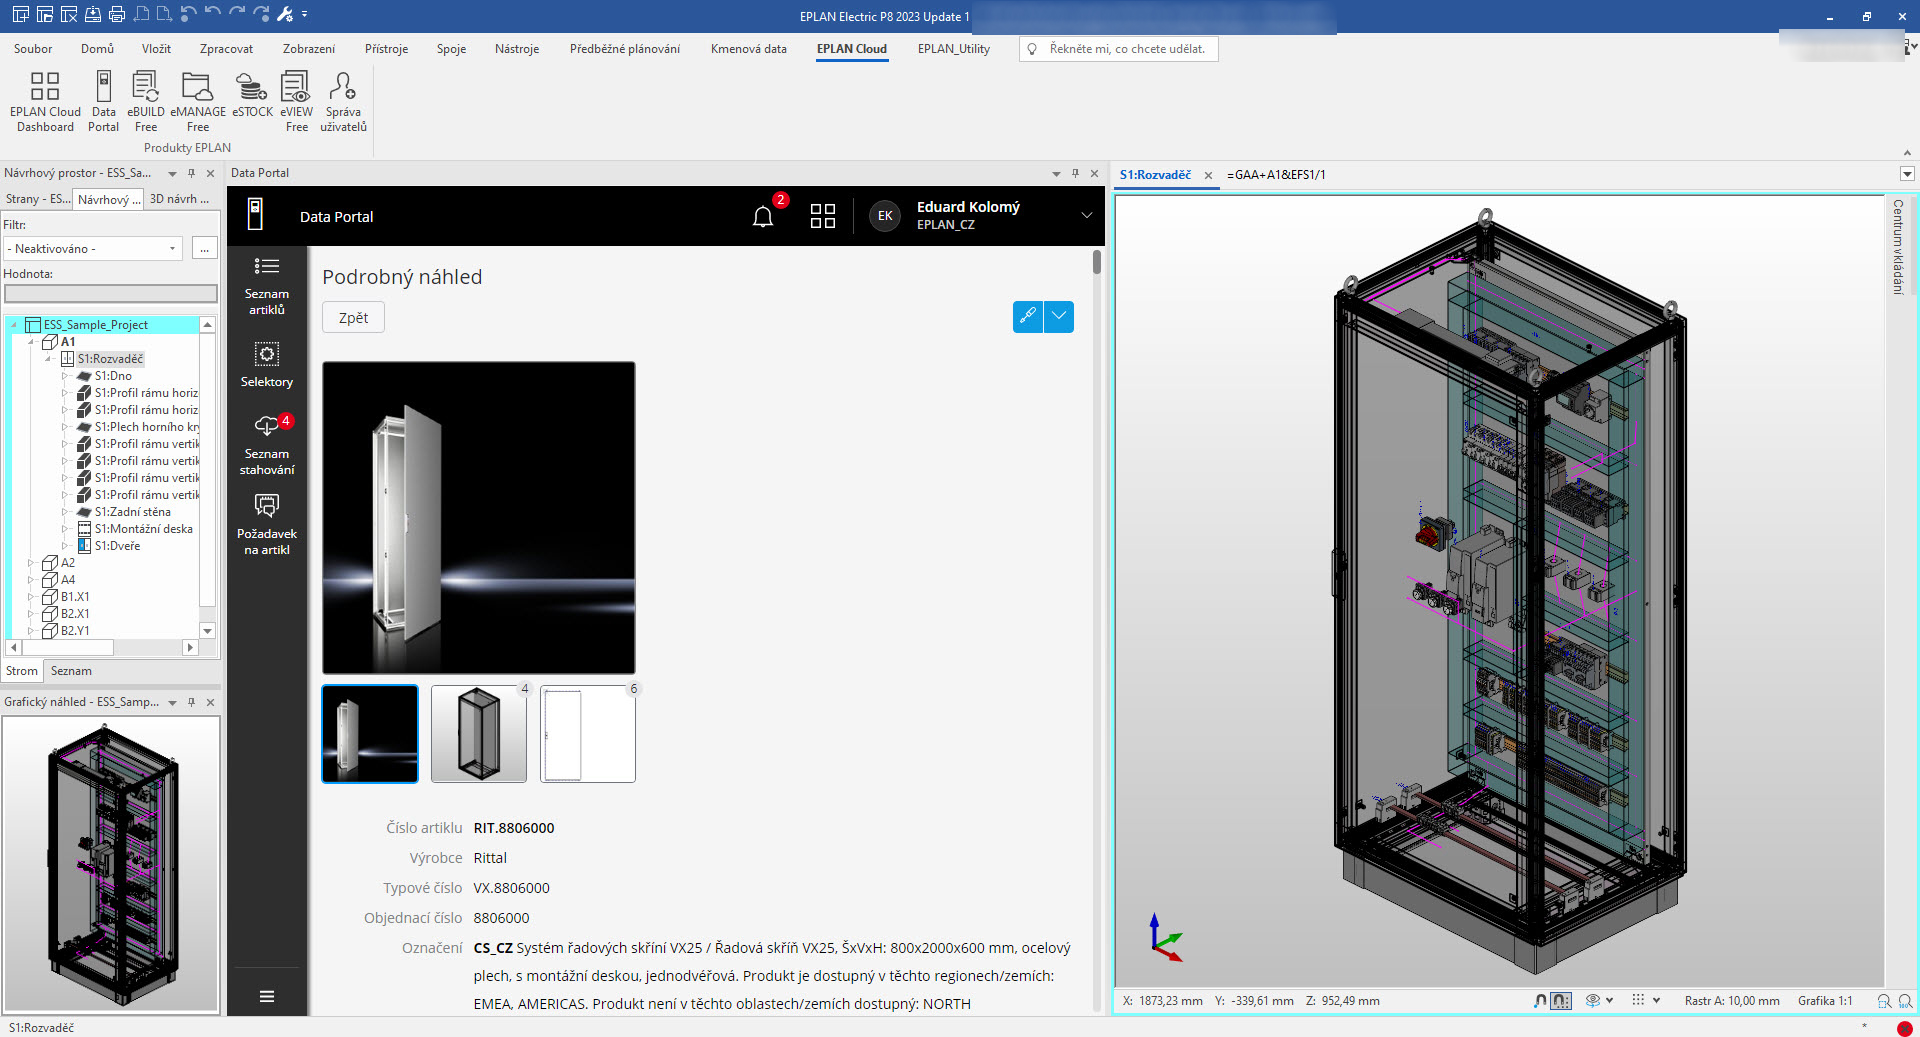Switch to the Seznam tab
1920x1037 pixels.
click(71, 671)
